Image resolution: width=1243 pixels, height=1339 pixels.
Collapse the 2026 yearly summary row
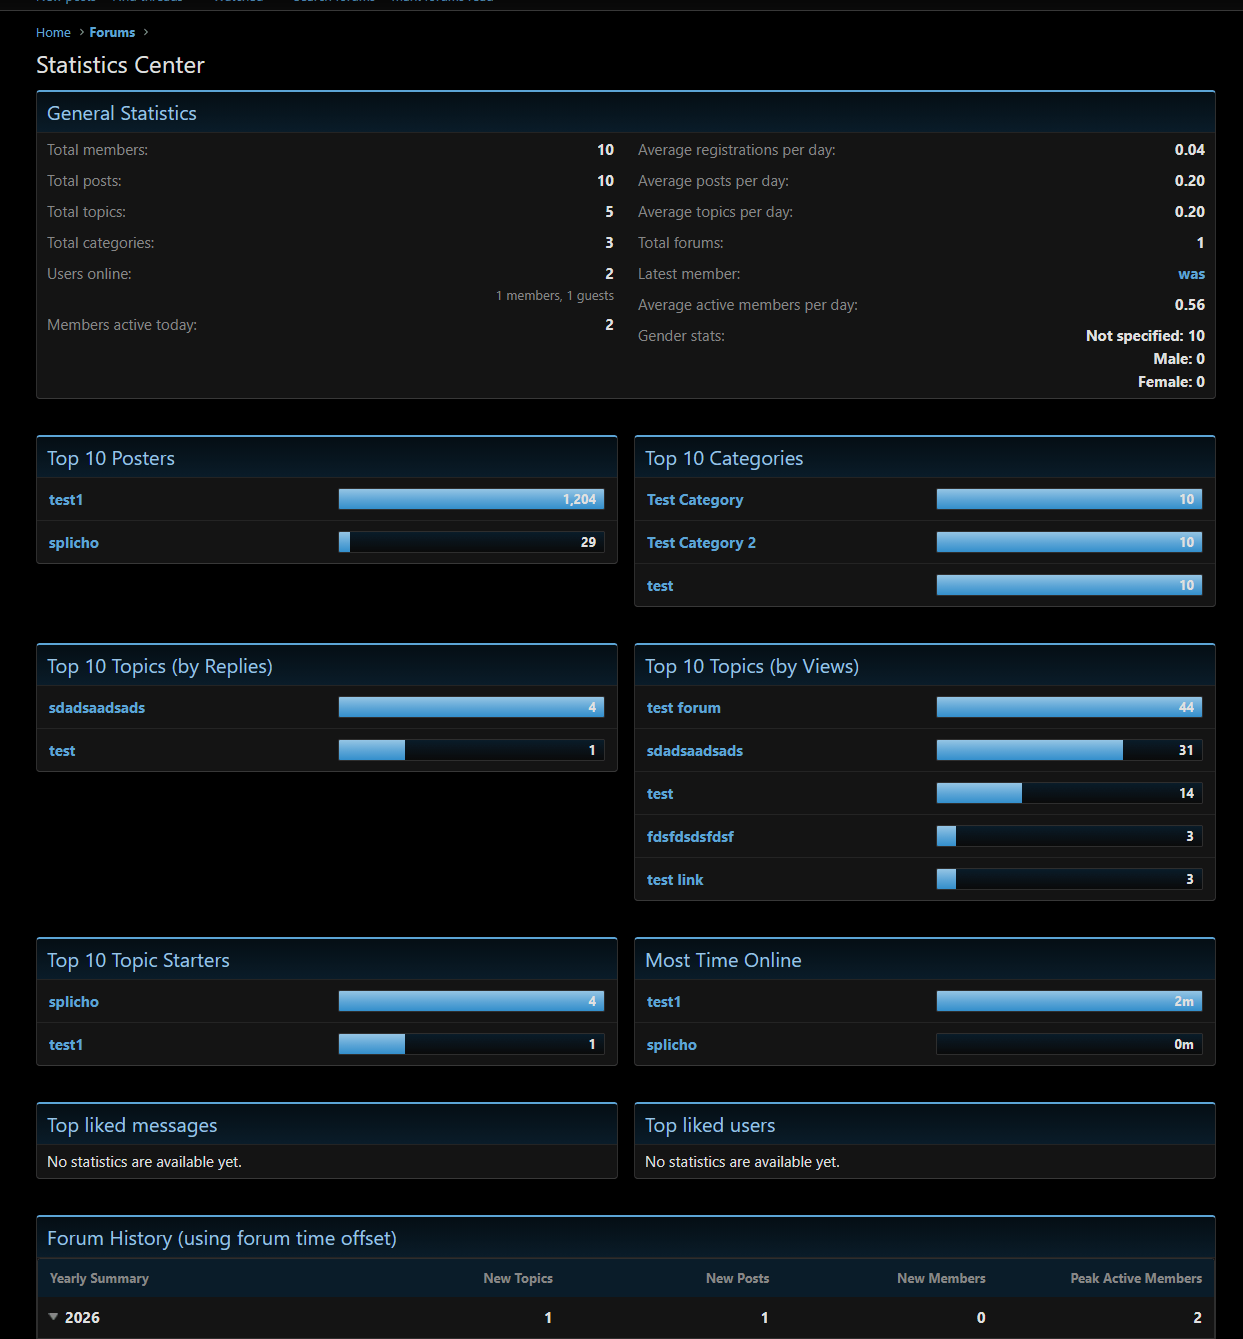[54, 1317]
